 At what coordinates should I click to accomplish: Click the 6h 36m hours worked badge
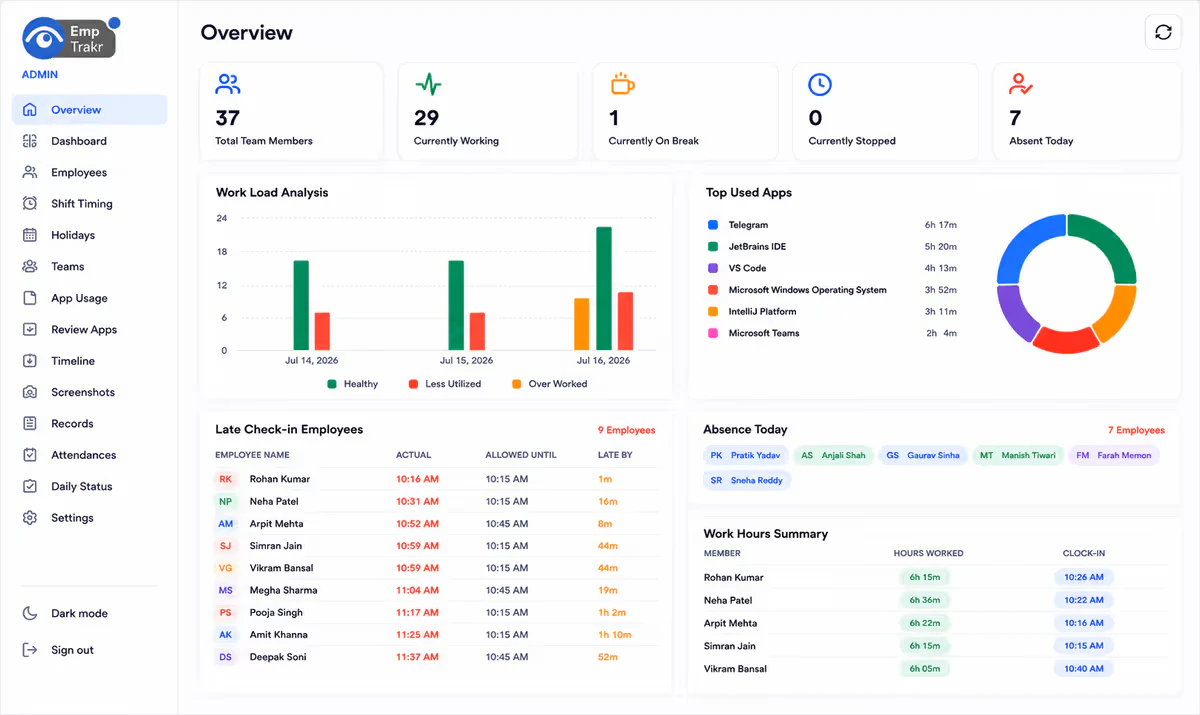coord(924,600)
